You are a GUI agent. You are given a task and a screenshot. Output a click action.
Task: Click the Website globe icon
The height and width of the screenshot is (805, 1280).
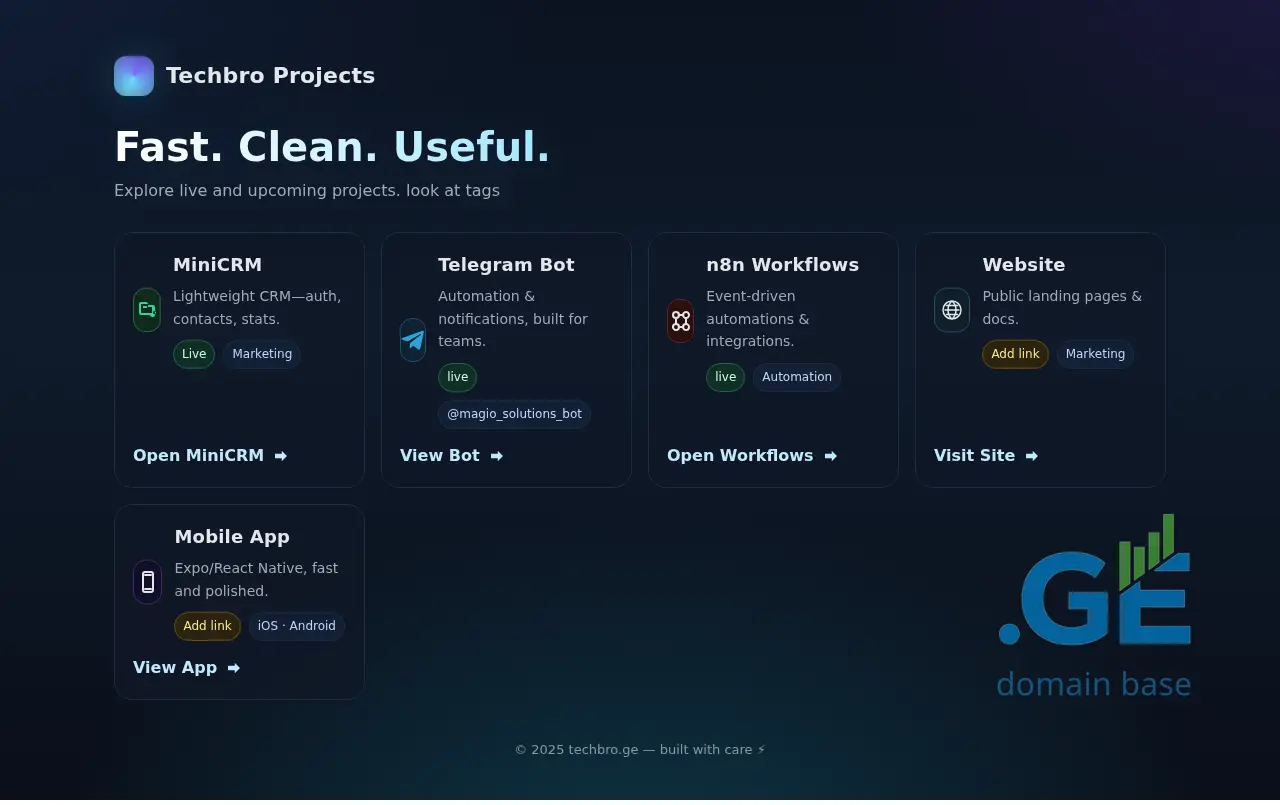tap(952, 310)
